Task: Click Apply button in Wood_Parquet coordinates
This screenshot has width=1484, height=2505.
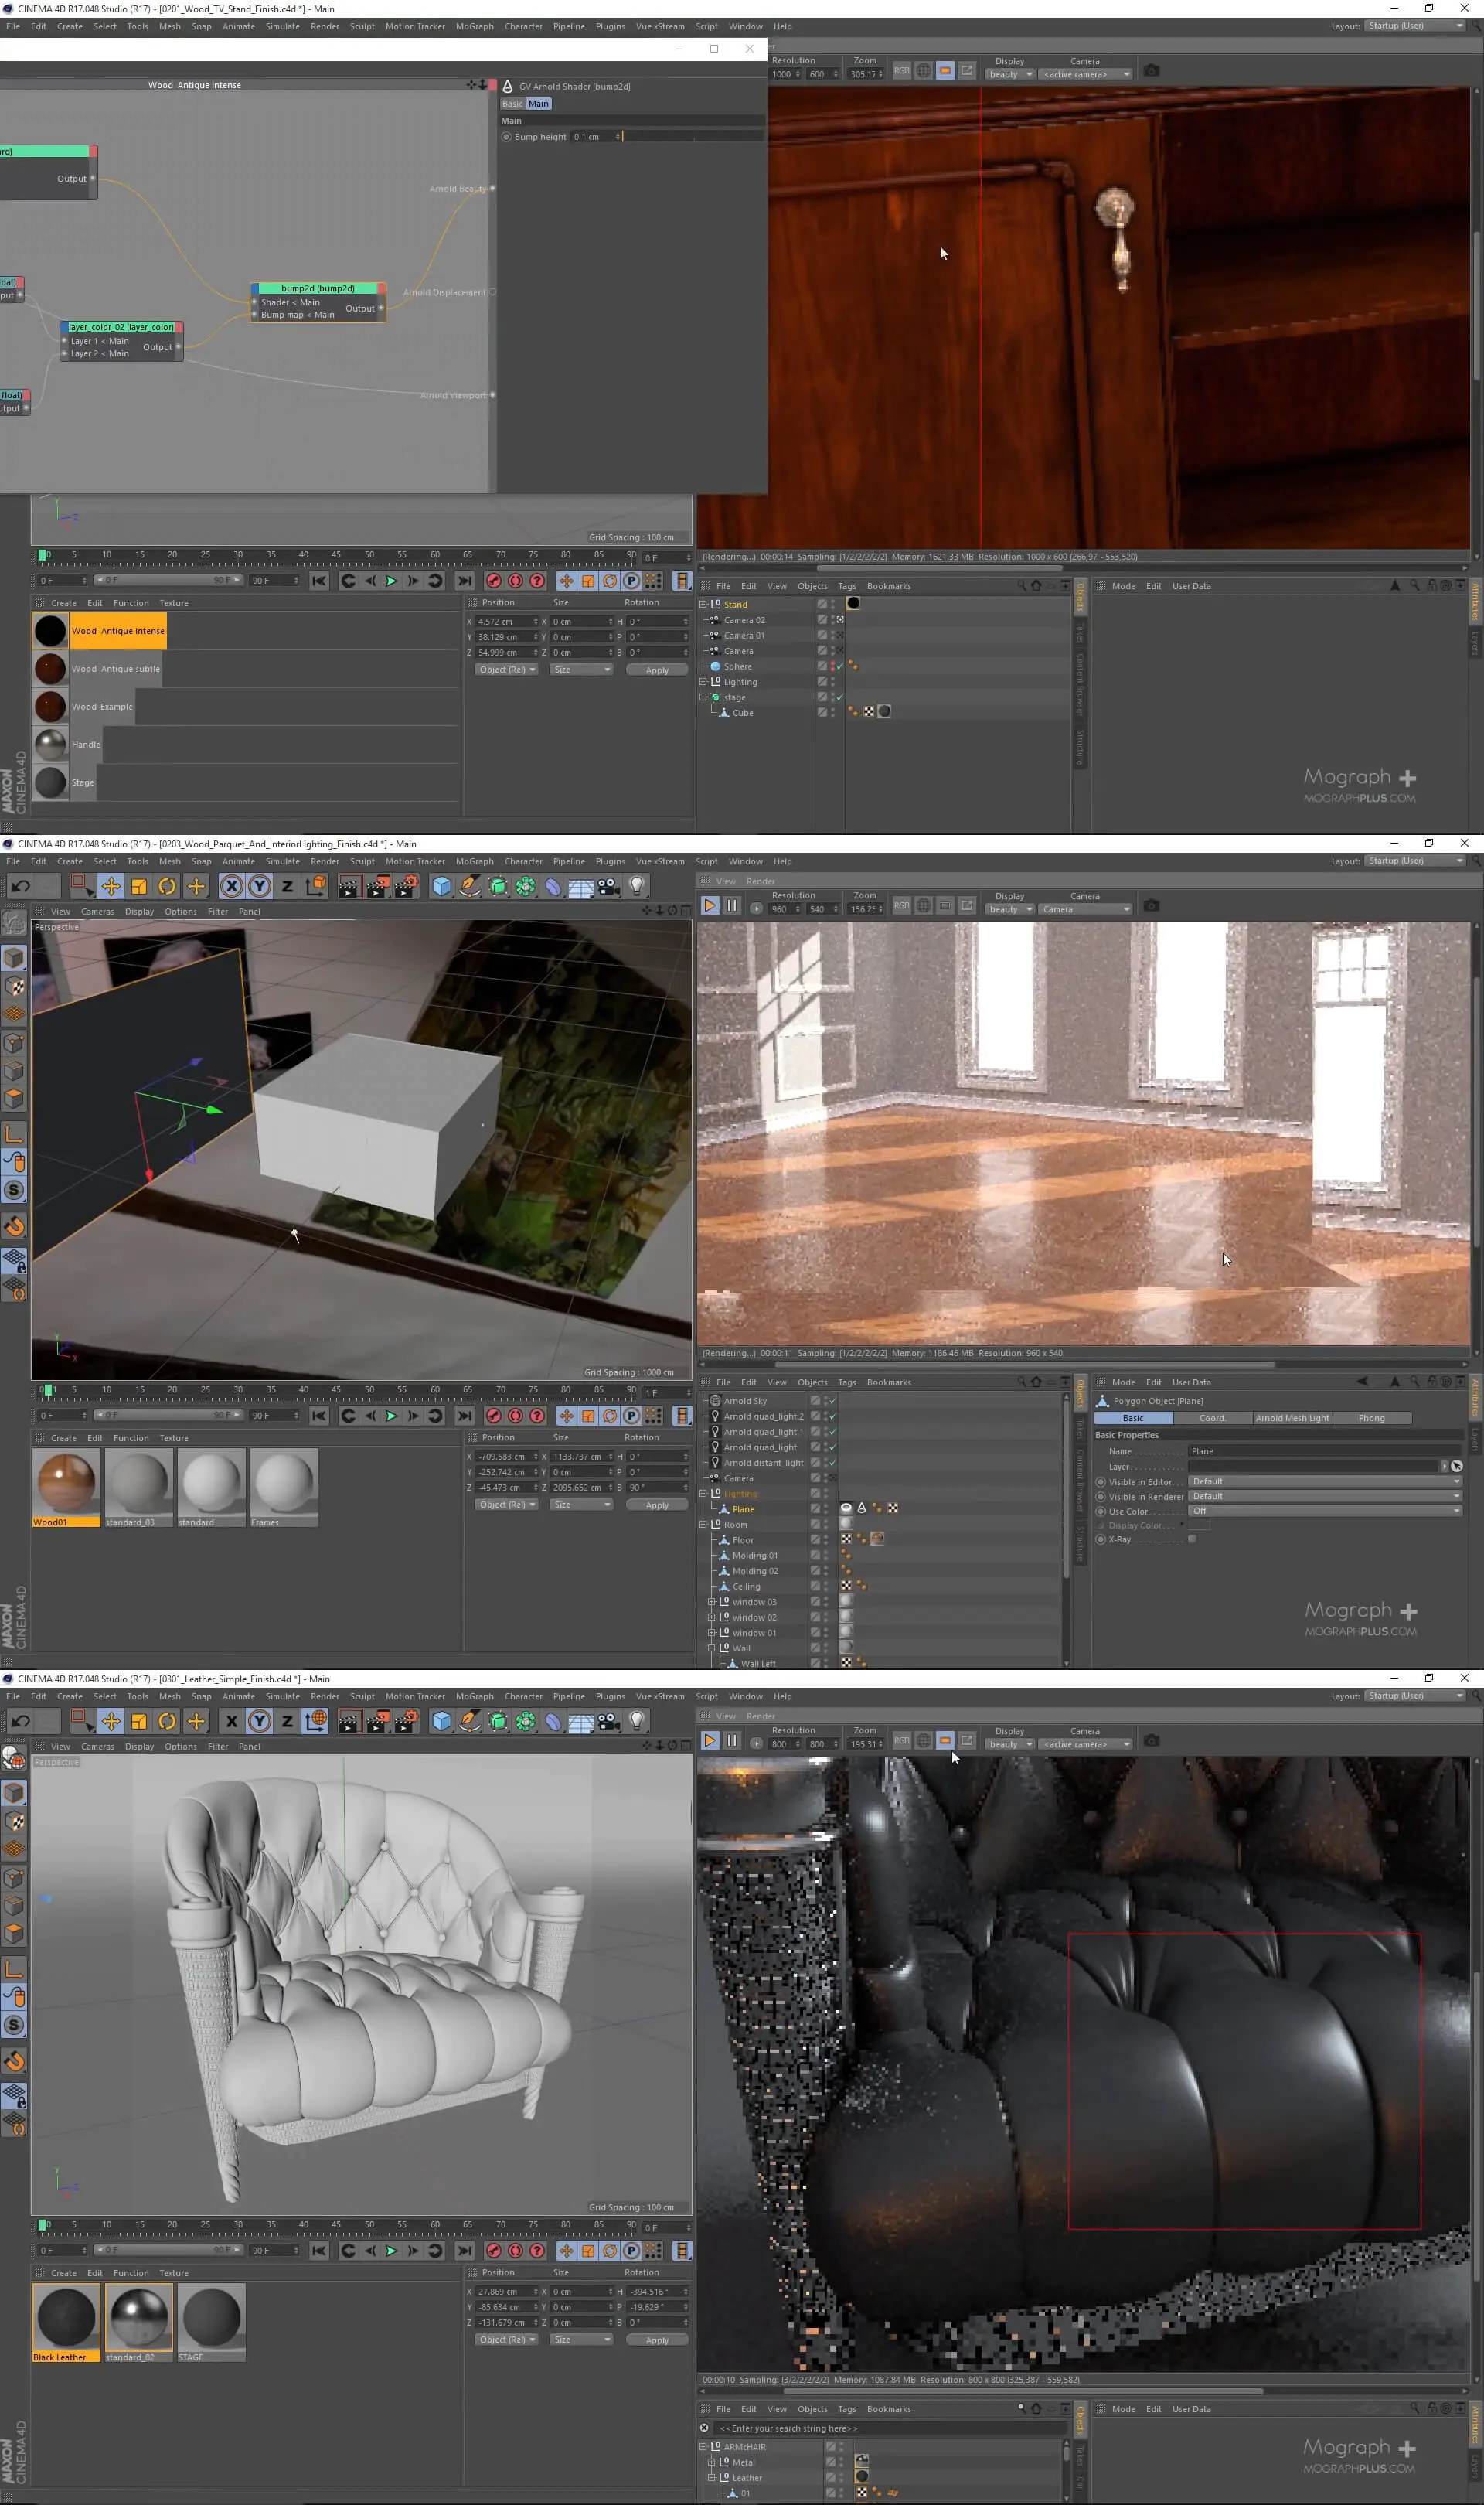Action: tap(657, 1505)
